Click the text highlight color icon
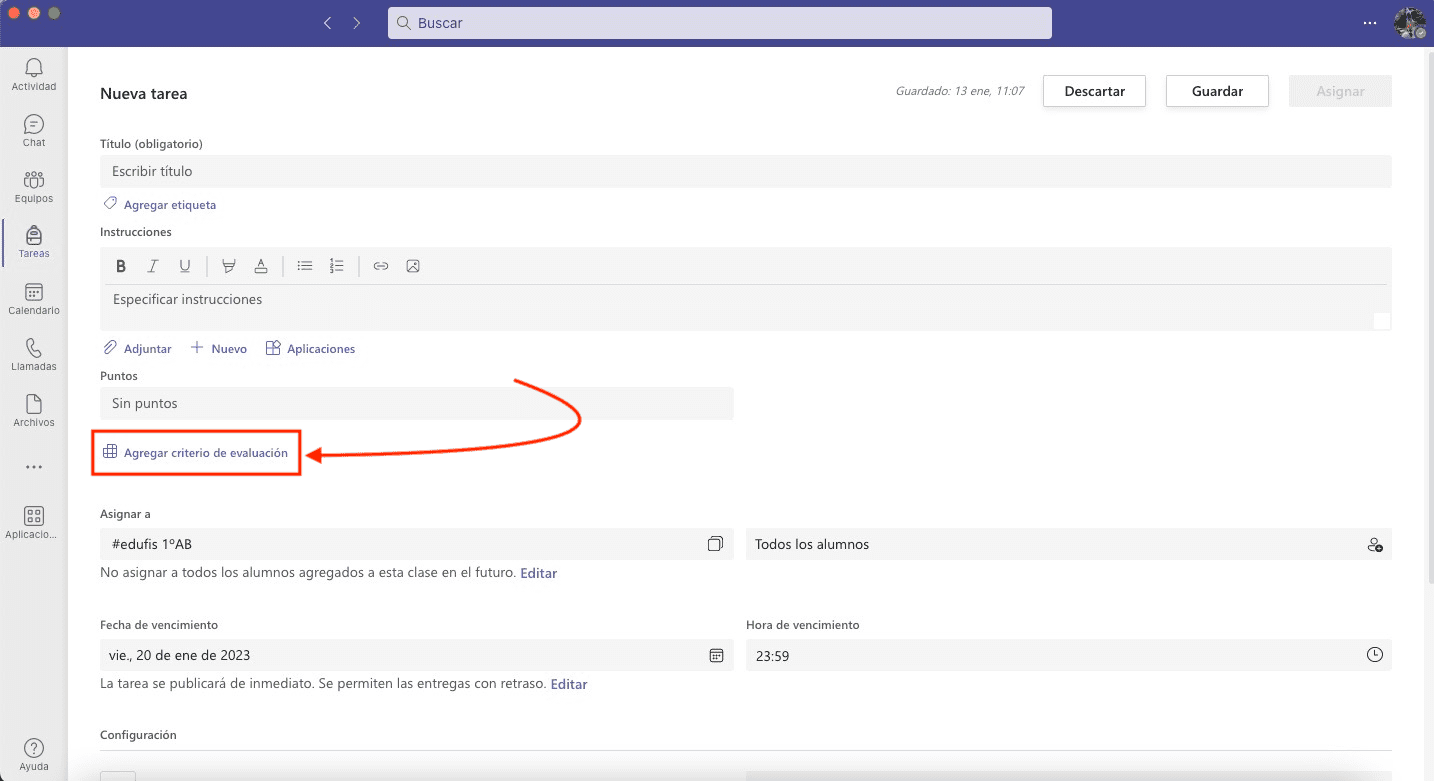 coord(229,266)
